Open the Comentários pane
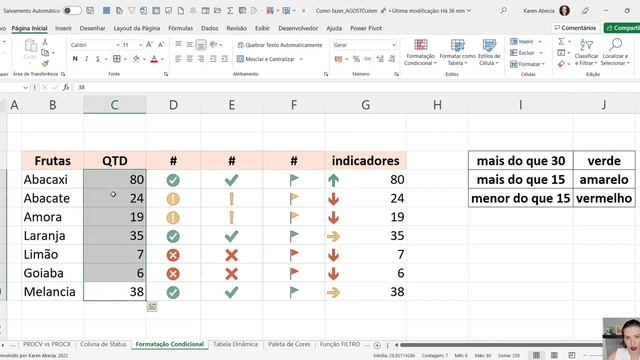 point(575,28)
